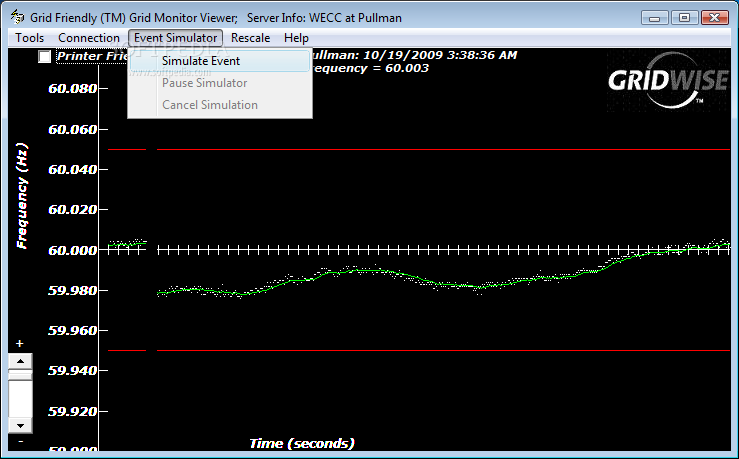
Task: Maximize the Grid Monitor Viewer window
Action: pos(684,18)
